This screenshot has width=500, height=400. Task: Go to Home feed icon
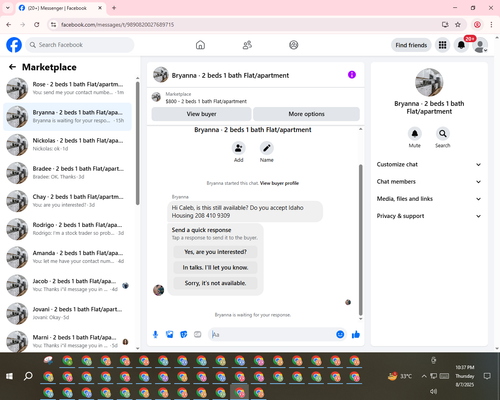(200, 45)
